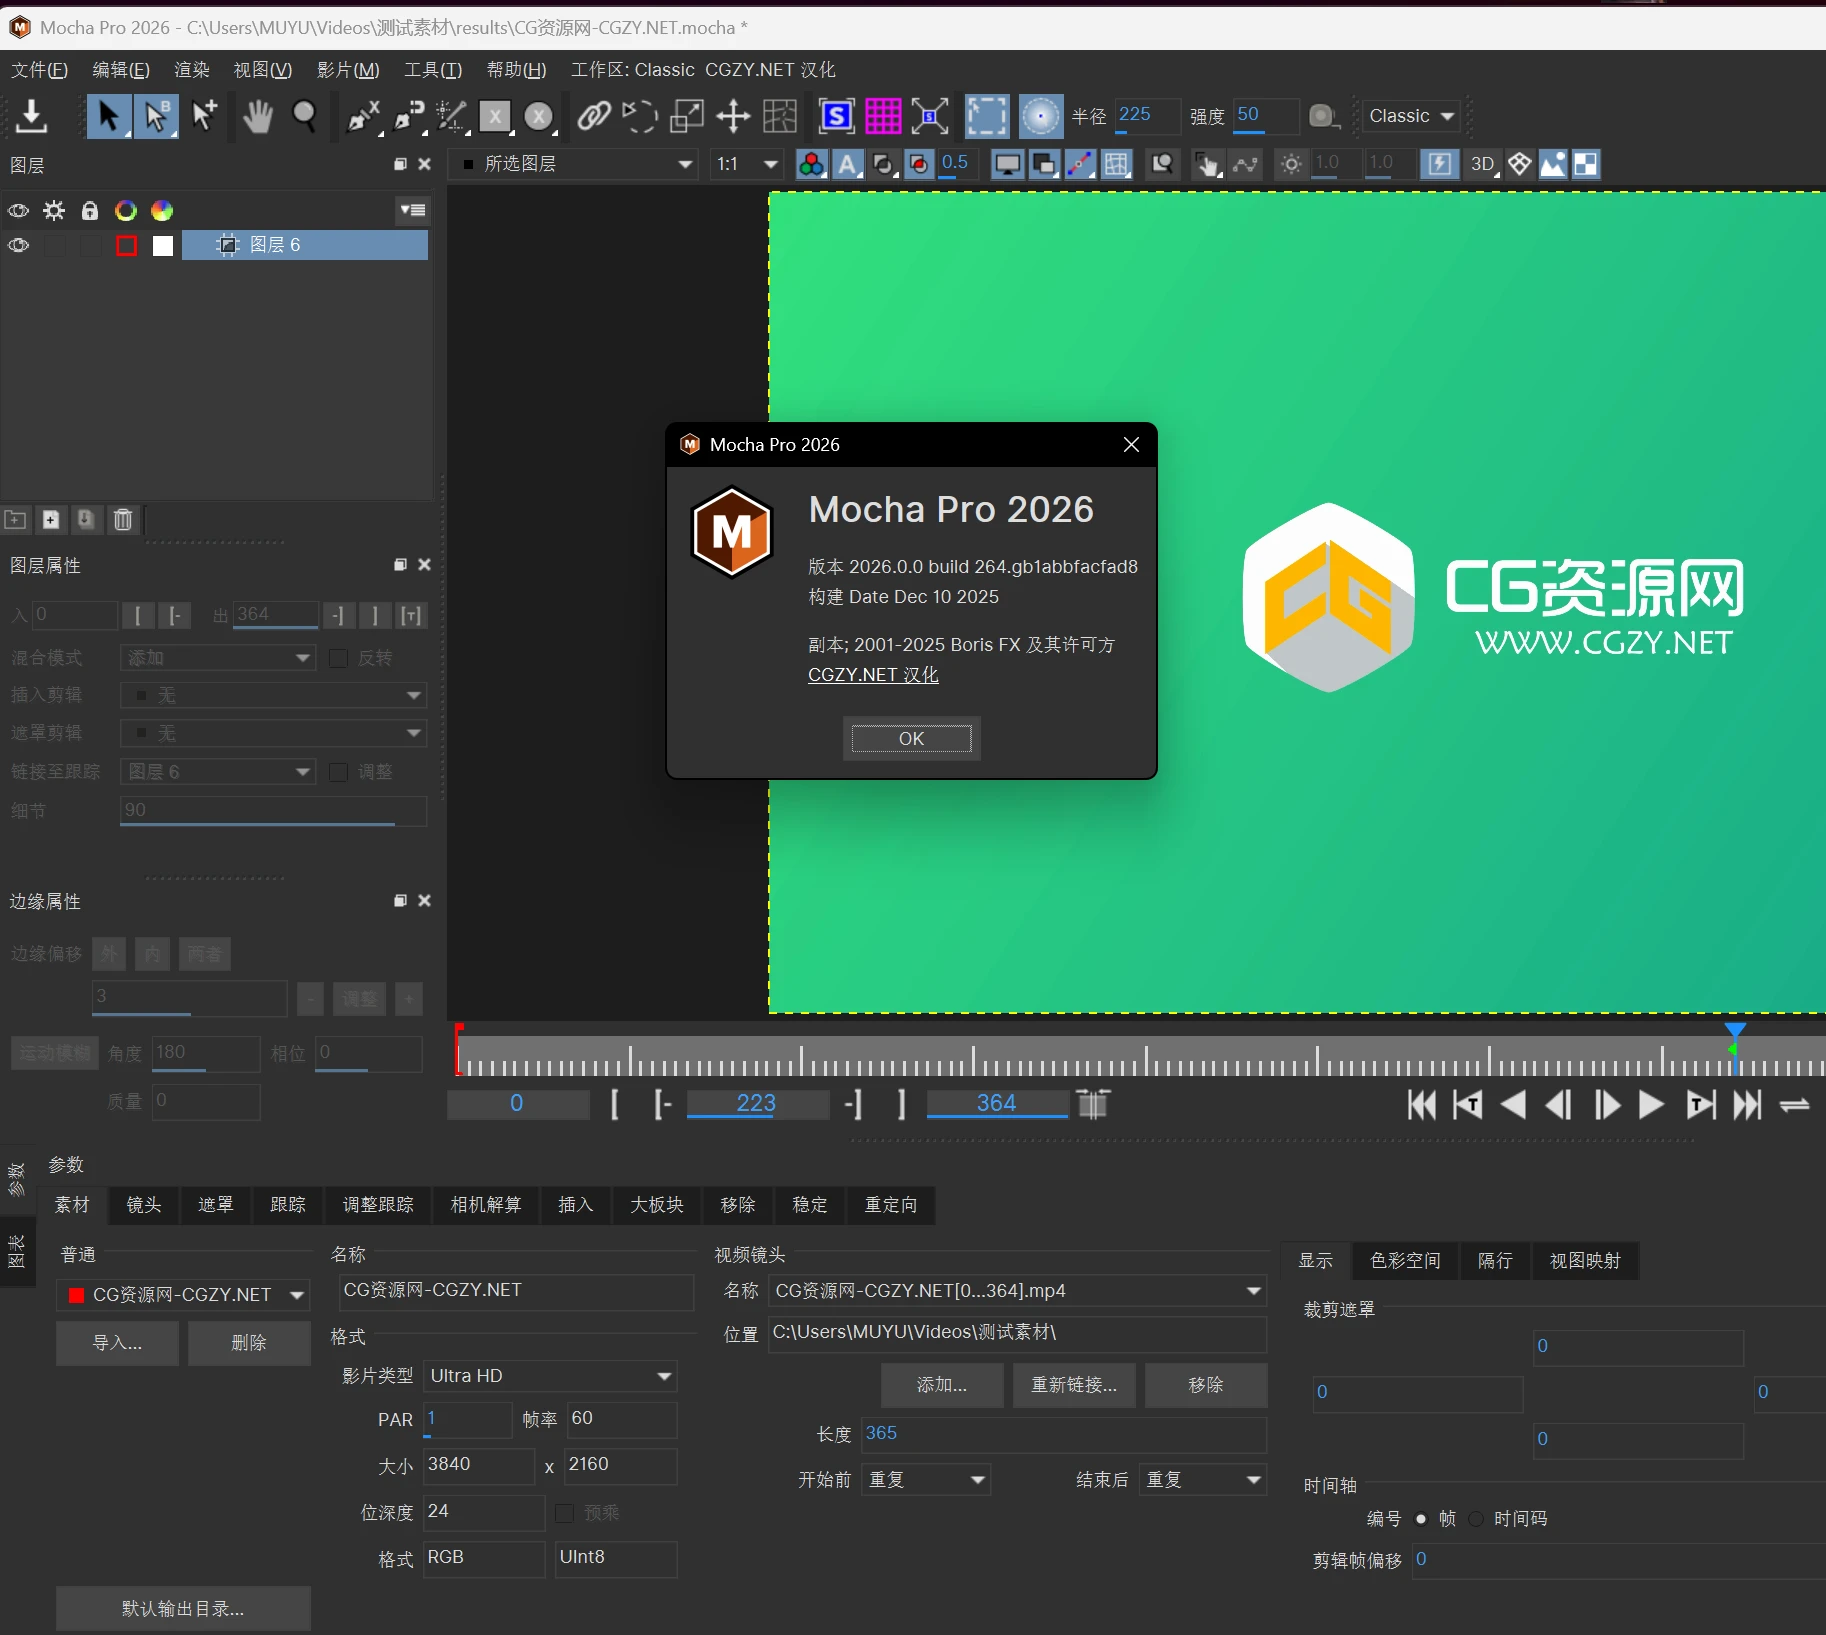Viewport: 1826px width, 1635px height.
Task: Open the Classic workspace dropdown
Action: click(x=1409, y=116)
